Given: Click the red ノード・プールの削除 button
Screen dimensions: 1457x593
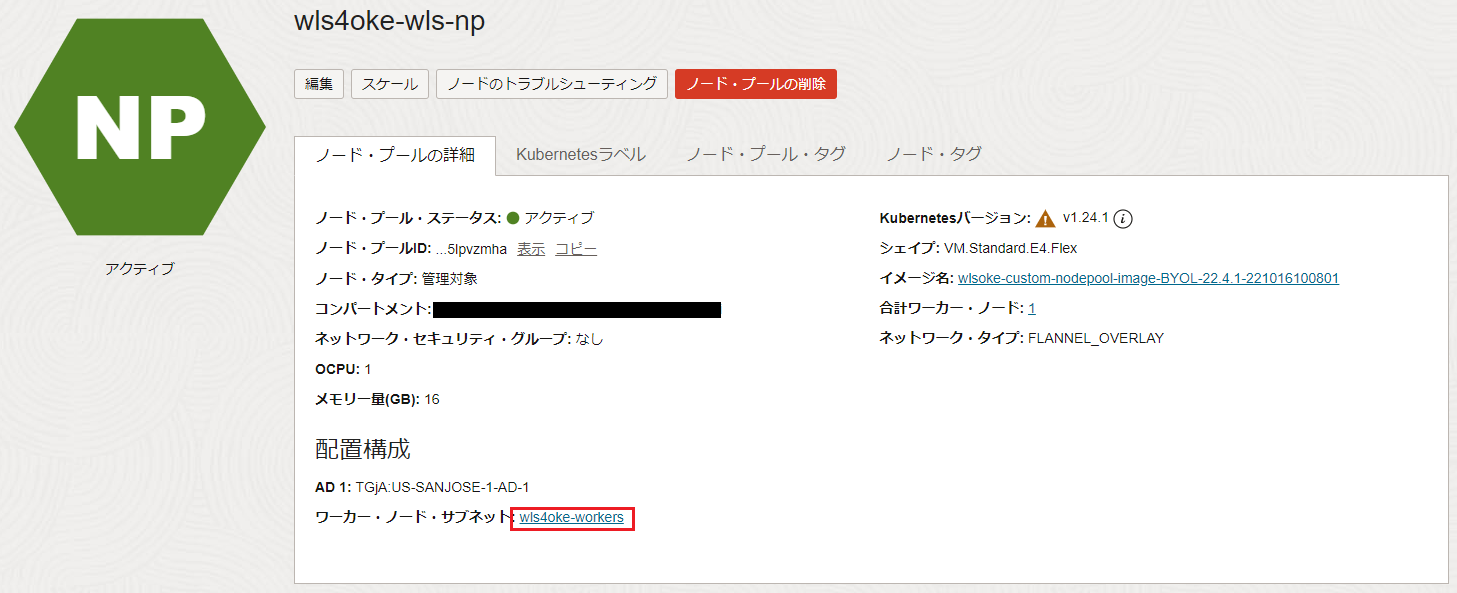Looking at the screenshot, I should click(x=756, y=84).
